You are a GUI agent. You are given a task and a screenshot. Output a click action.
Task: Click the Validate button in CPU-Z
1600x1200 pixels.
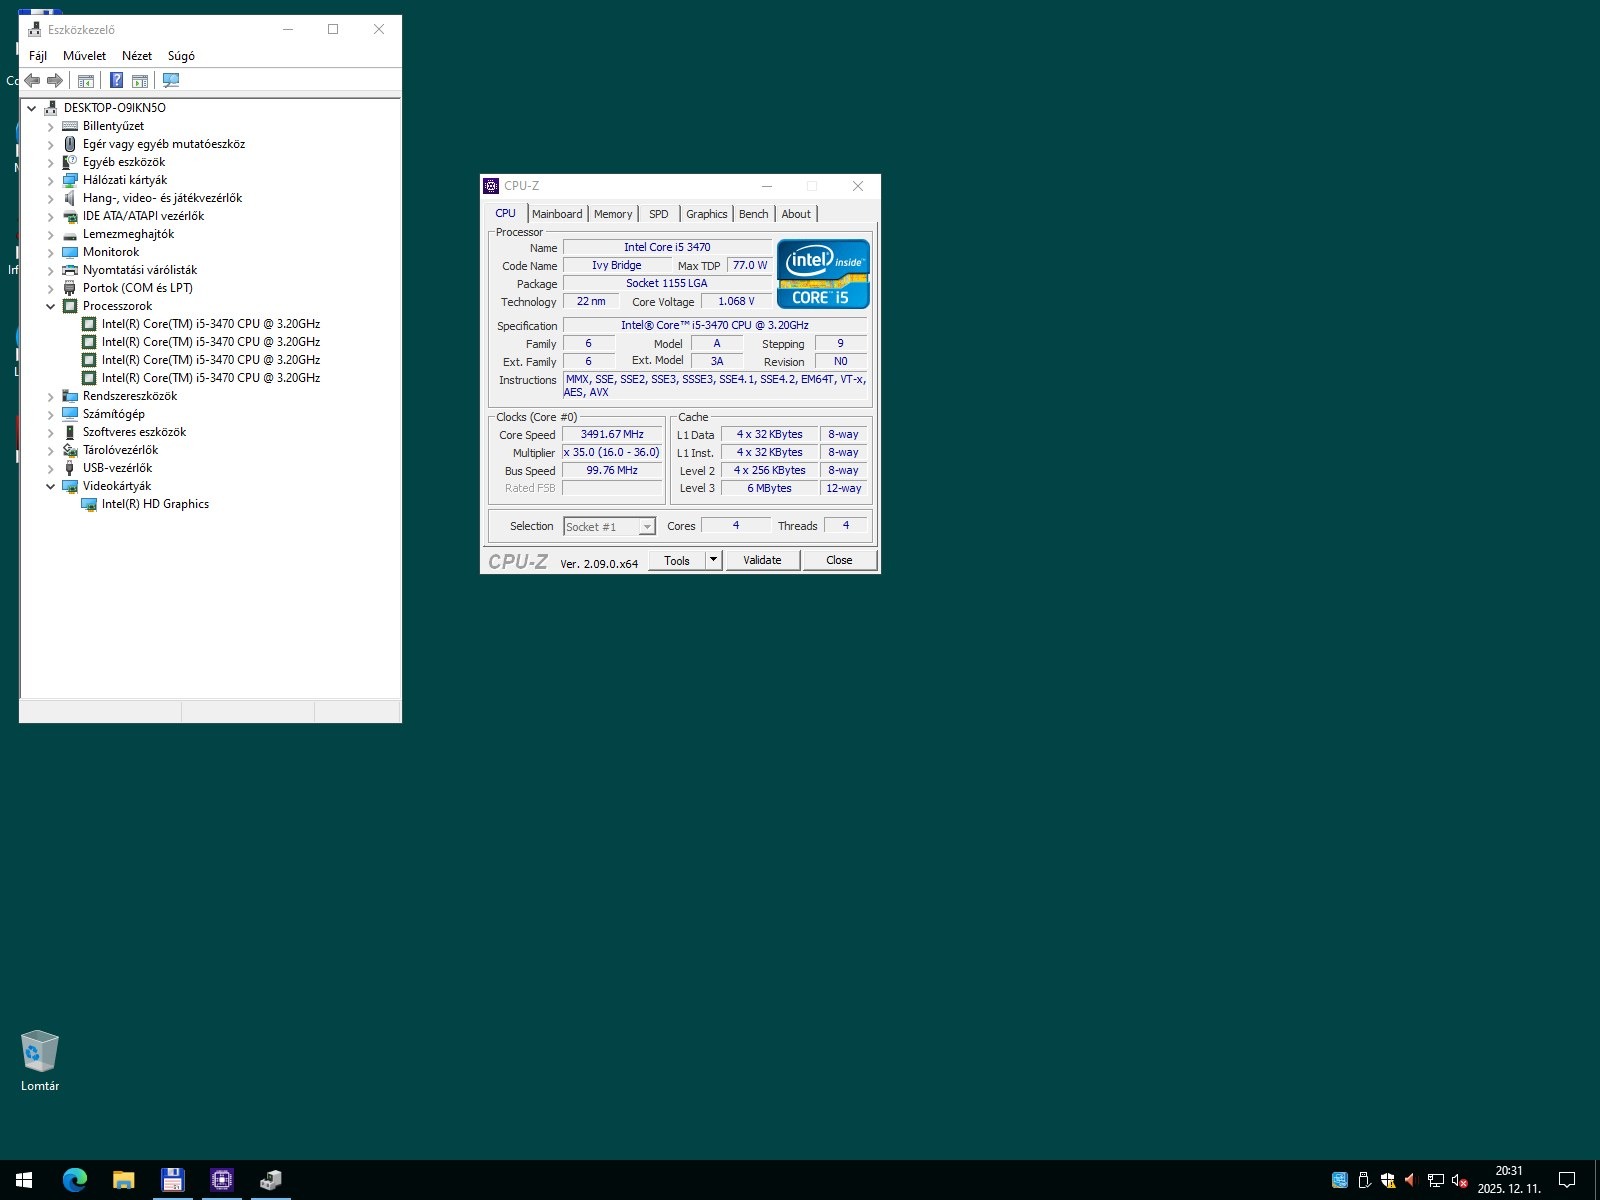click(762, 560)
